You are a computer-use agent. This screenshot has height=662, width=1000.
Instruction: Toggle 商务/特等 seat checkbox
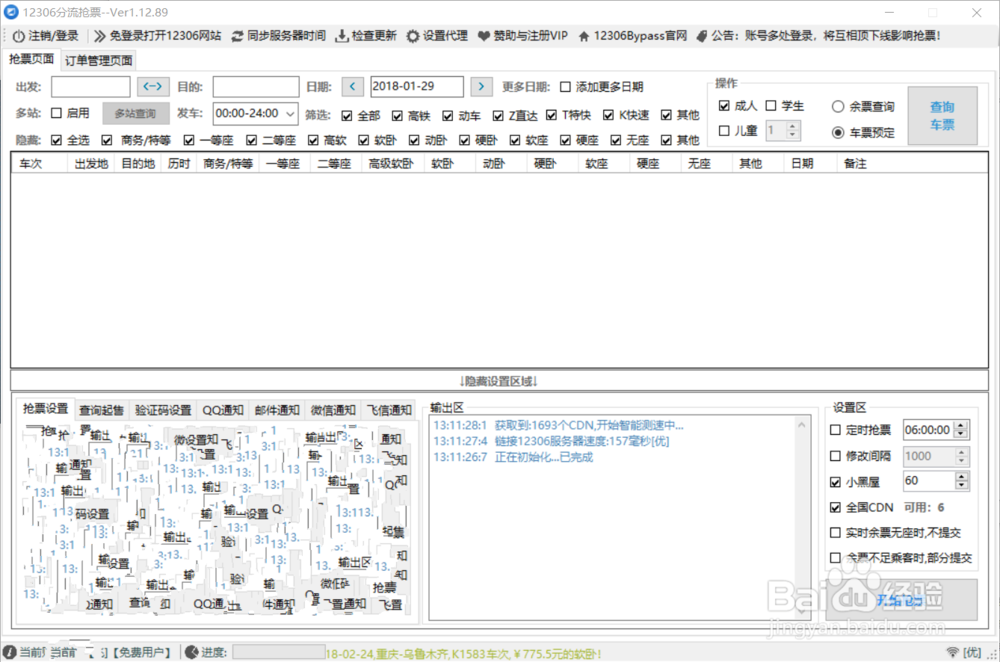pyautogui.click(x=107, y=140)
